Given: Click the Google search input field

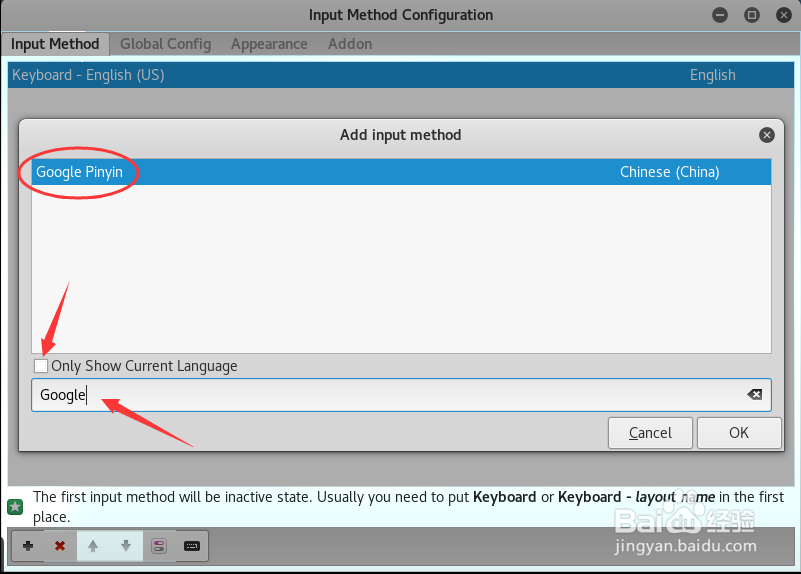Looking at the screenshot, I should (x=402, y=395).
